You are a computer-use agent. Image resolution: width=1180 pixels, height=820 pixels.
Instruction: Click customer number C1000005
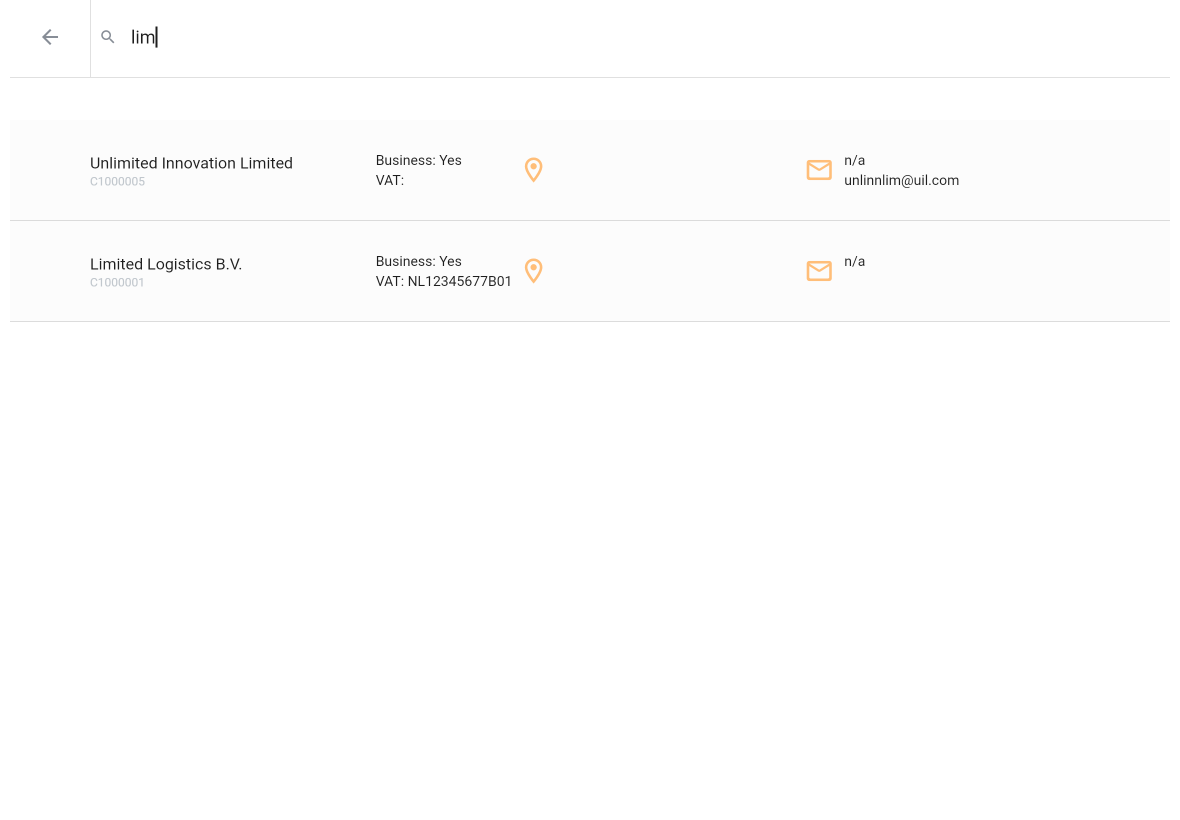(x=117, y=182)
